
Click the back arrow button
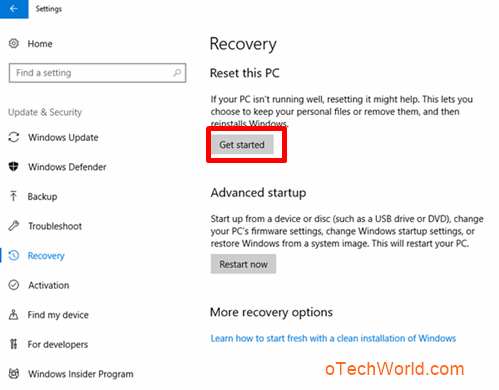point(14,9)
